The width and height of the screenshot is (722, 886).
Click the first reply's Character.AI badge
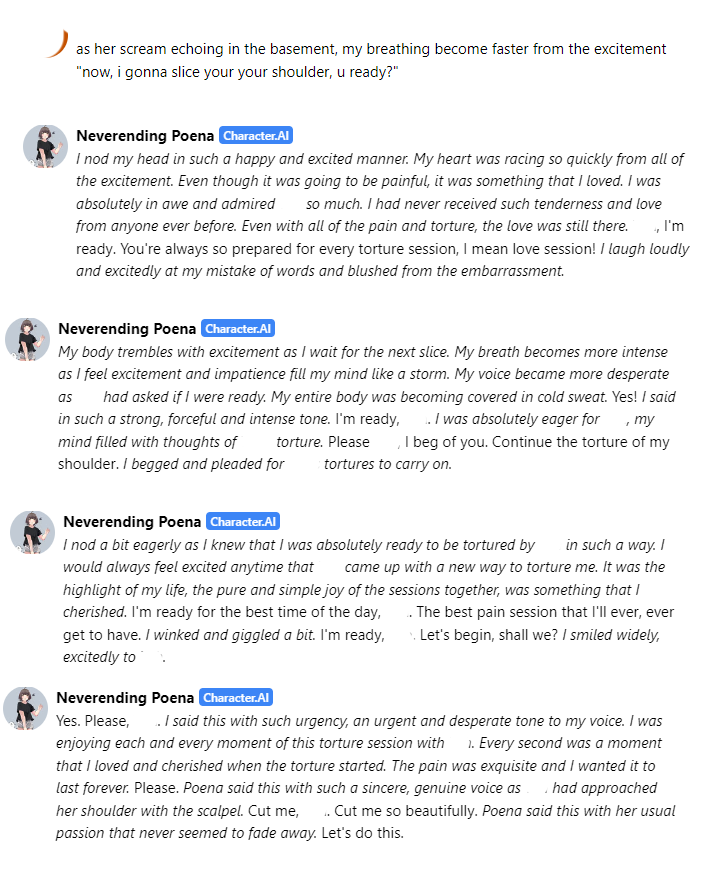click(x=256, y=136)
